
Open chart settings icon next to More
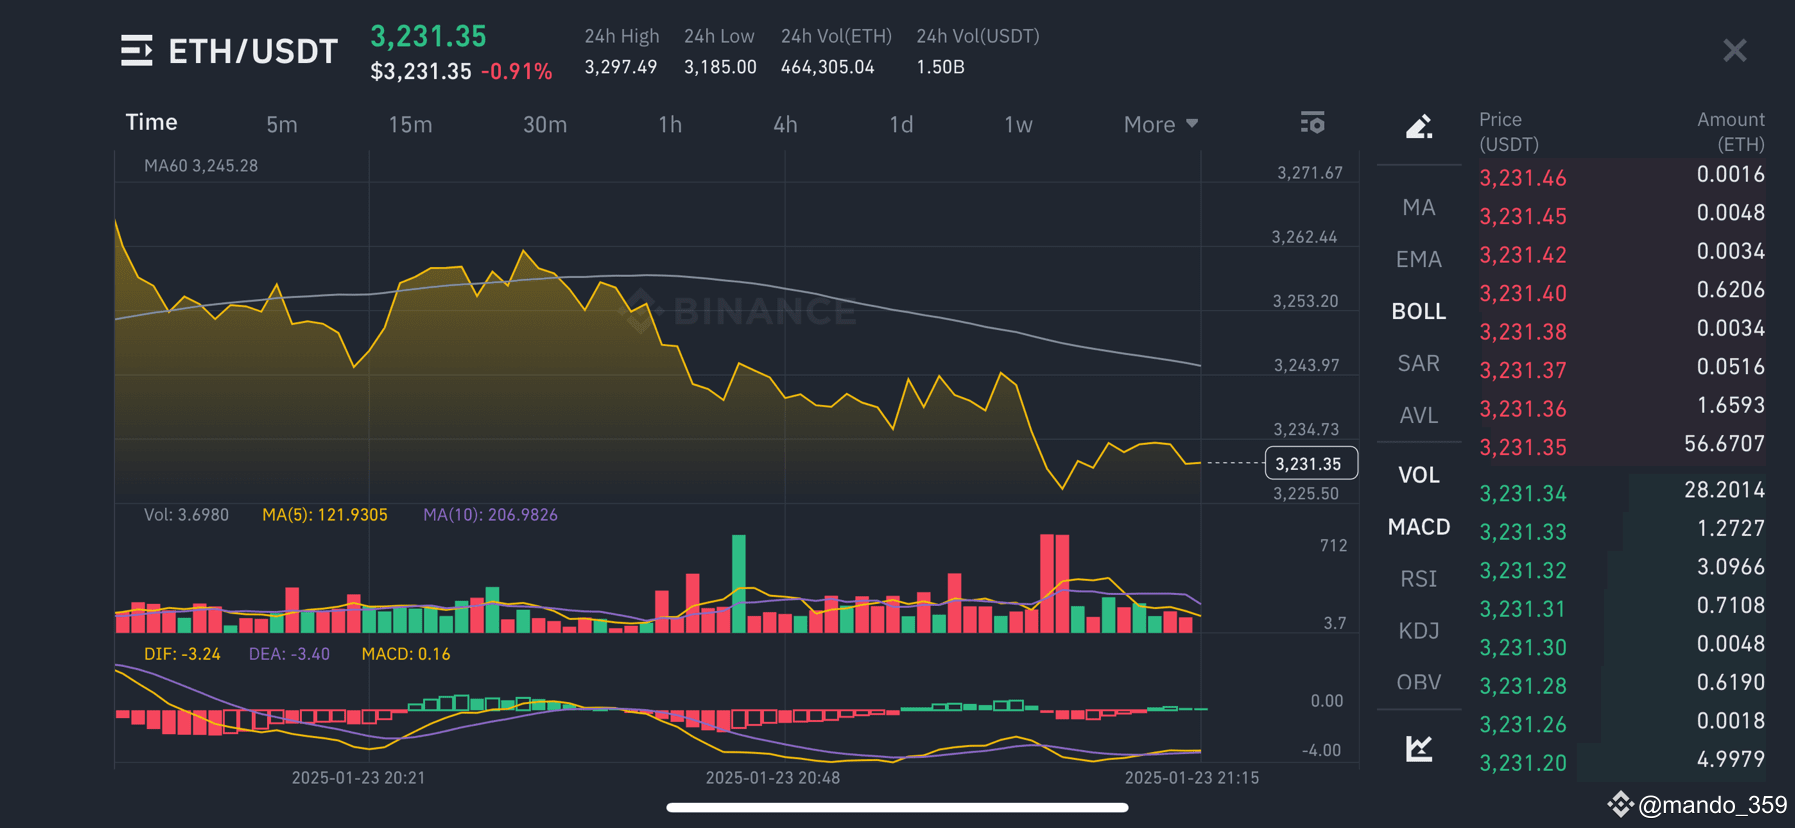pyautogui.click(x=1312, y=123)
